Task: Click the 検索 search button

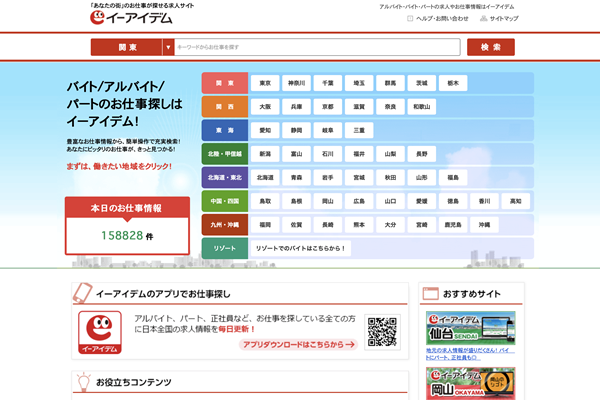Action: point(491,47)
